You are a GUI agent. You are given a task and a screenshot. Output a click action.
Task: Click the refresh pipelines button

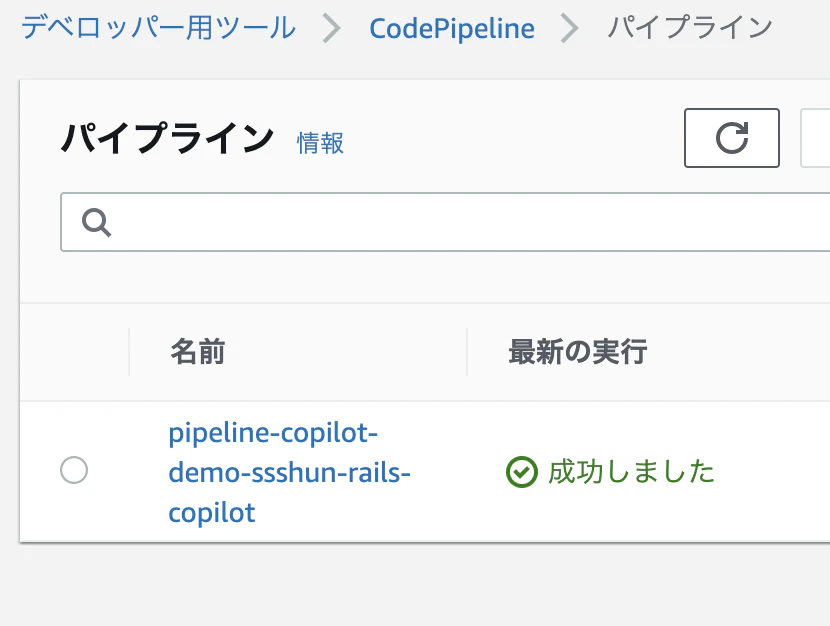(x=732, y=138)
